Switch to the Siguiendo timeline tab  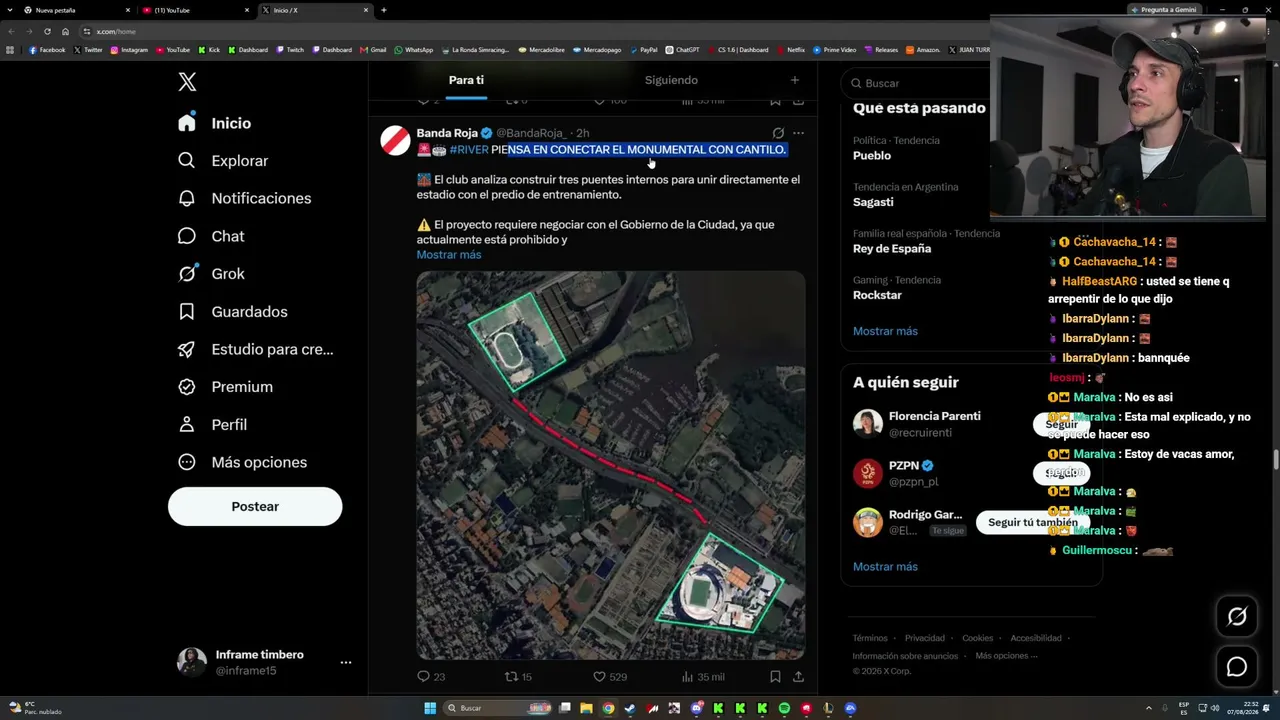(671, 80)
